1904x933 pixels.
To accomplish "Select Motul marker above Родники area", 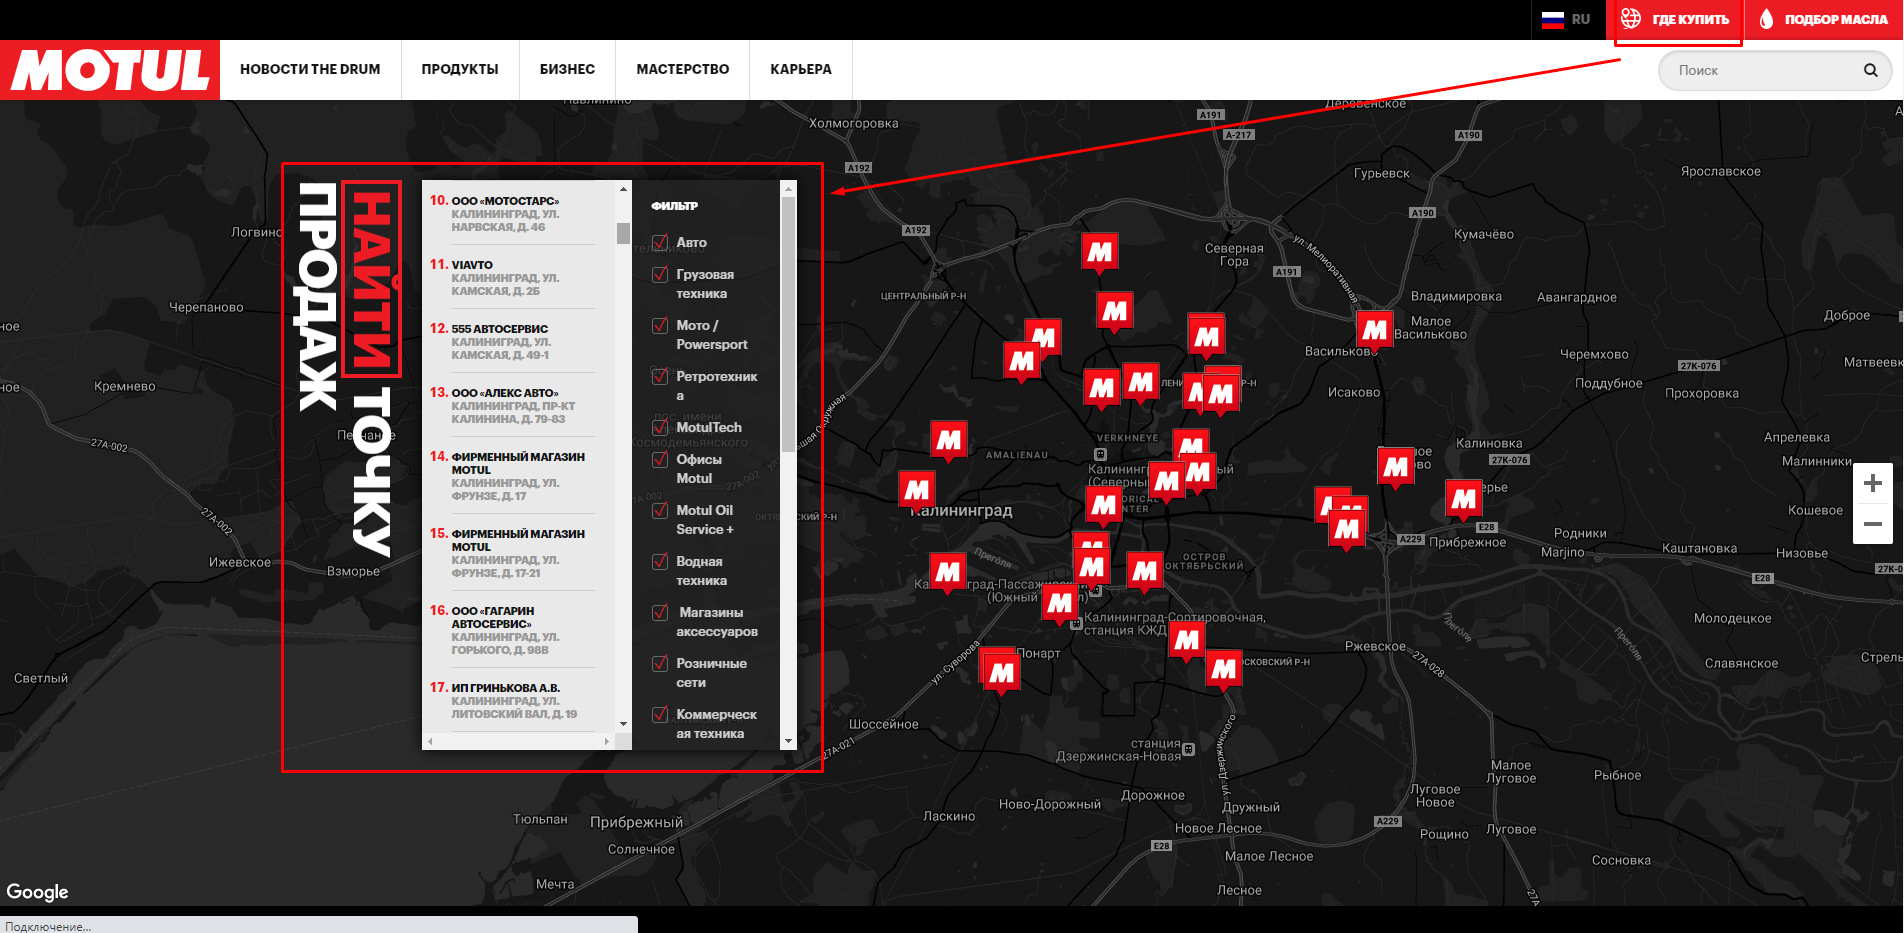I will (x=1464, y=499).
